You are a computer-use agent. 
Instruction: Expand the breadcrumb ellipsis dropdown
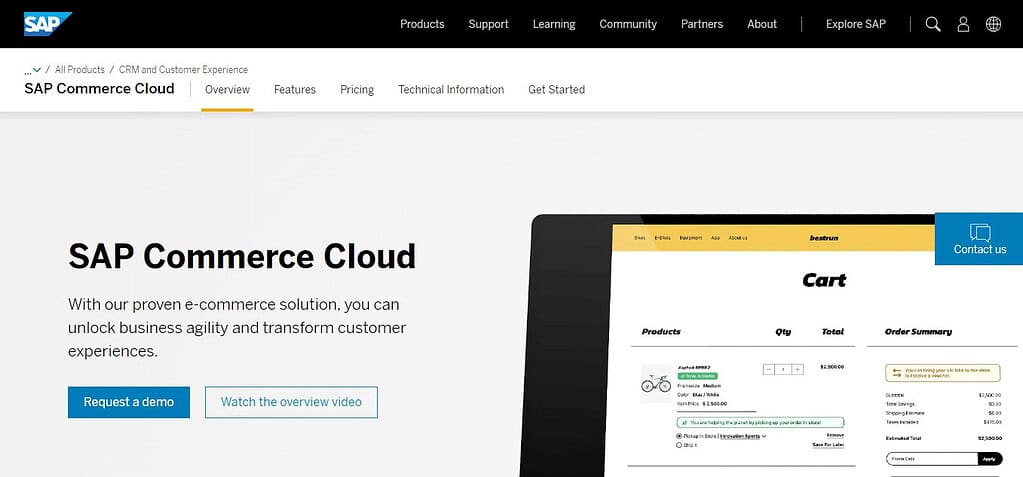(33, 70)
